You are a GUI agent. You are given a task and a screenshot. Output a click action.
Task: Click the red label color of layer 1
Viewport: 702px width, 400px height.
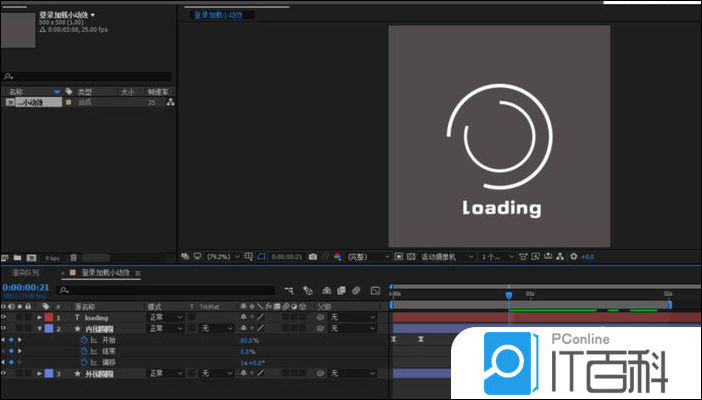(x=49, y=317)
